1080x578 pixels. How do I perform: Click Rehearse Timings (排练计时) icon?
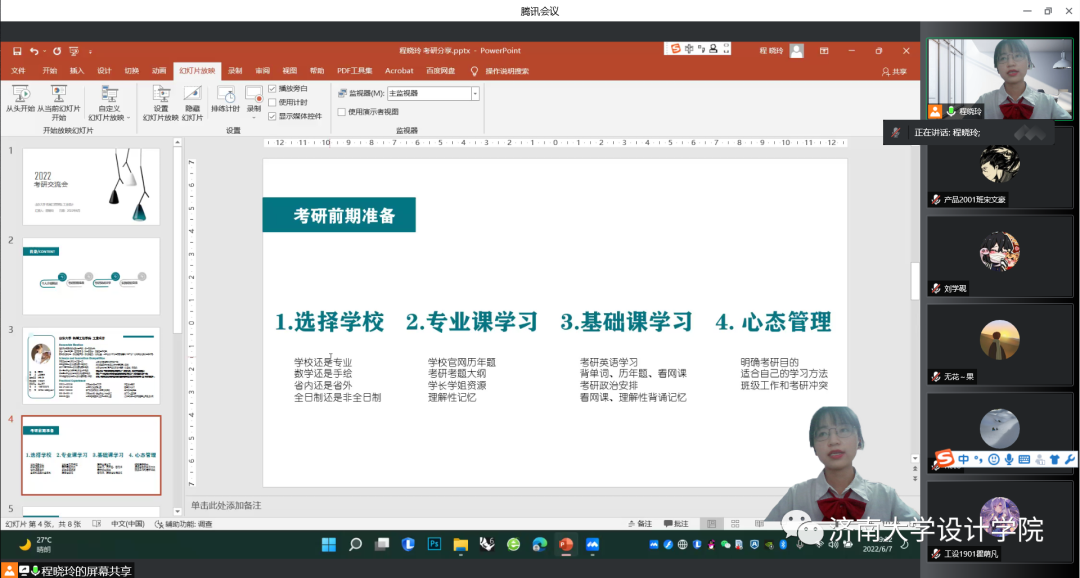[x=226, y=94]
